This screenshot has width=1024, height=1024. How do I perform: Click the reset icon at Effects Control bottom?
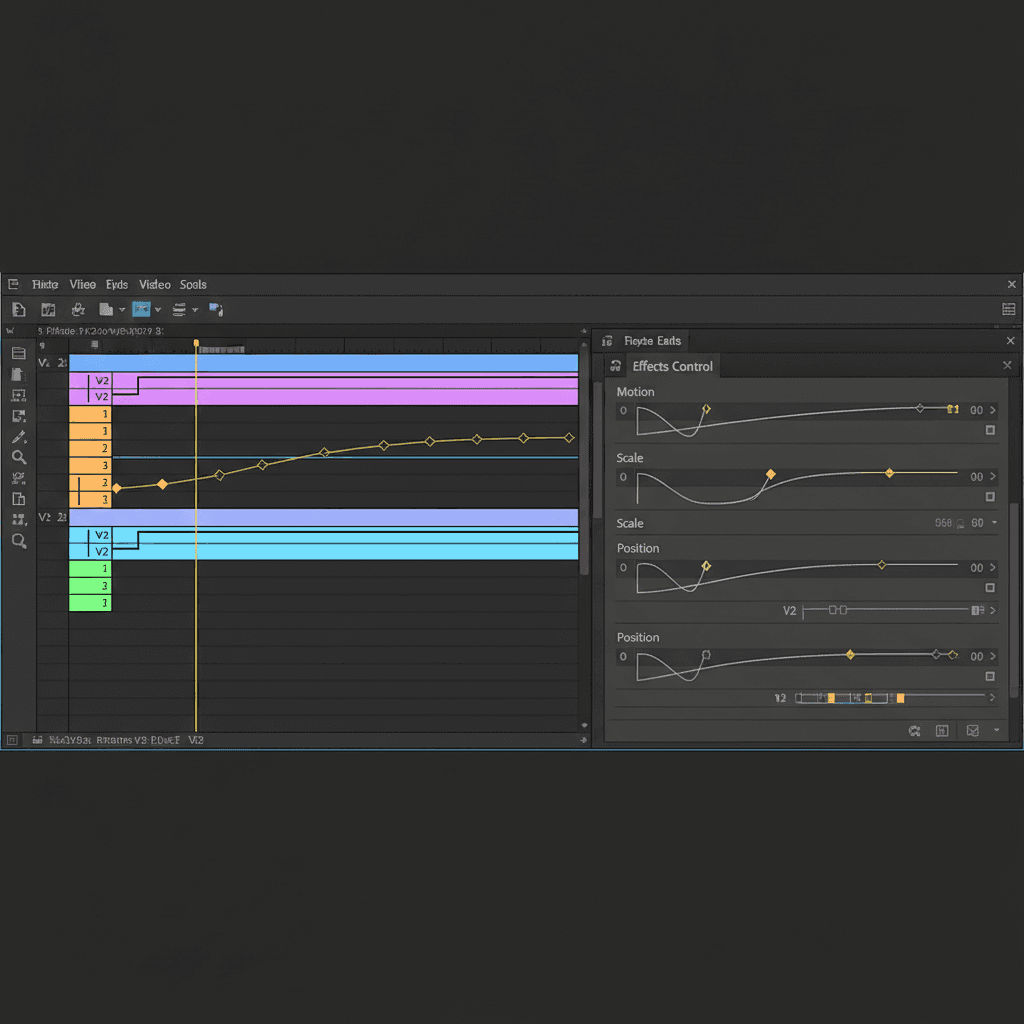click(x=914, y=731)
